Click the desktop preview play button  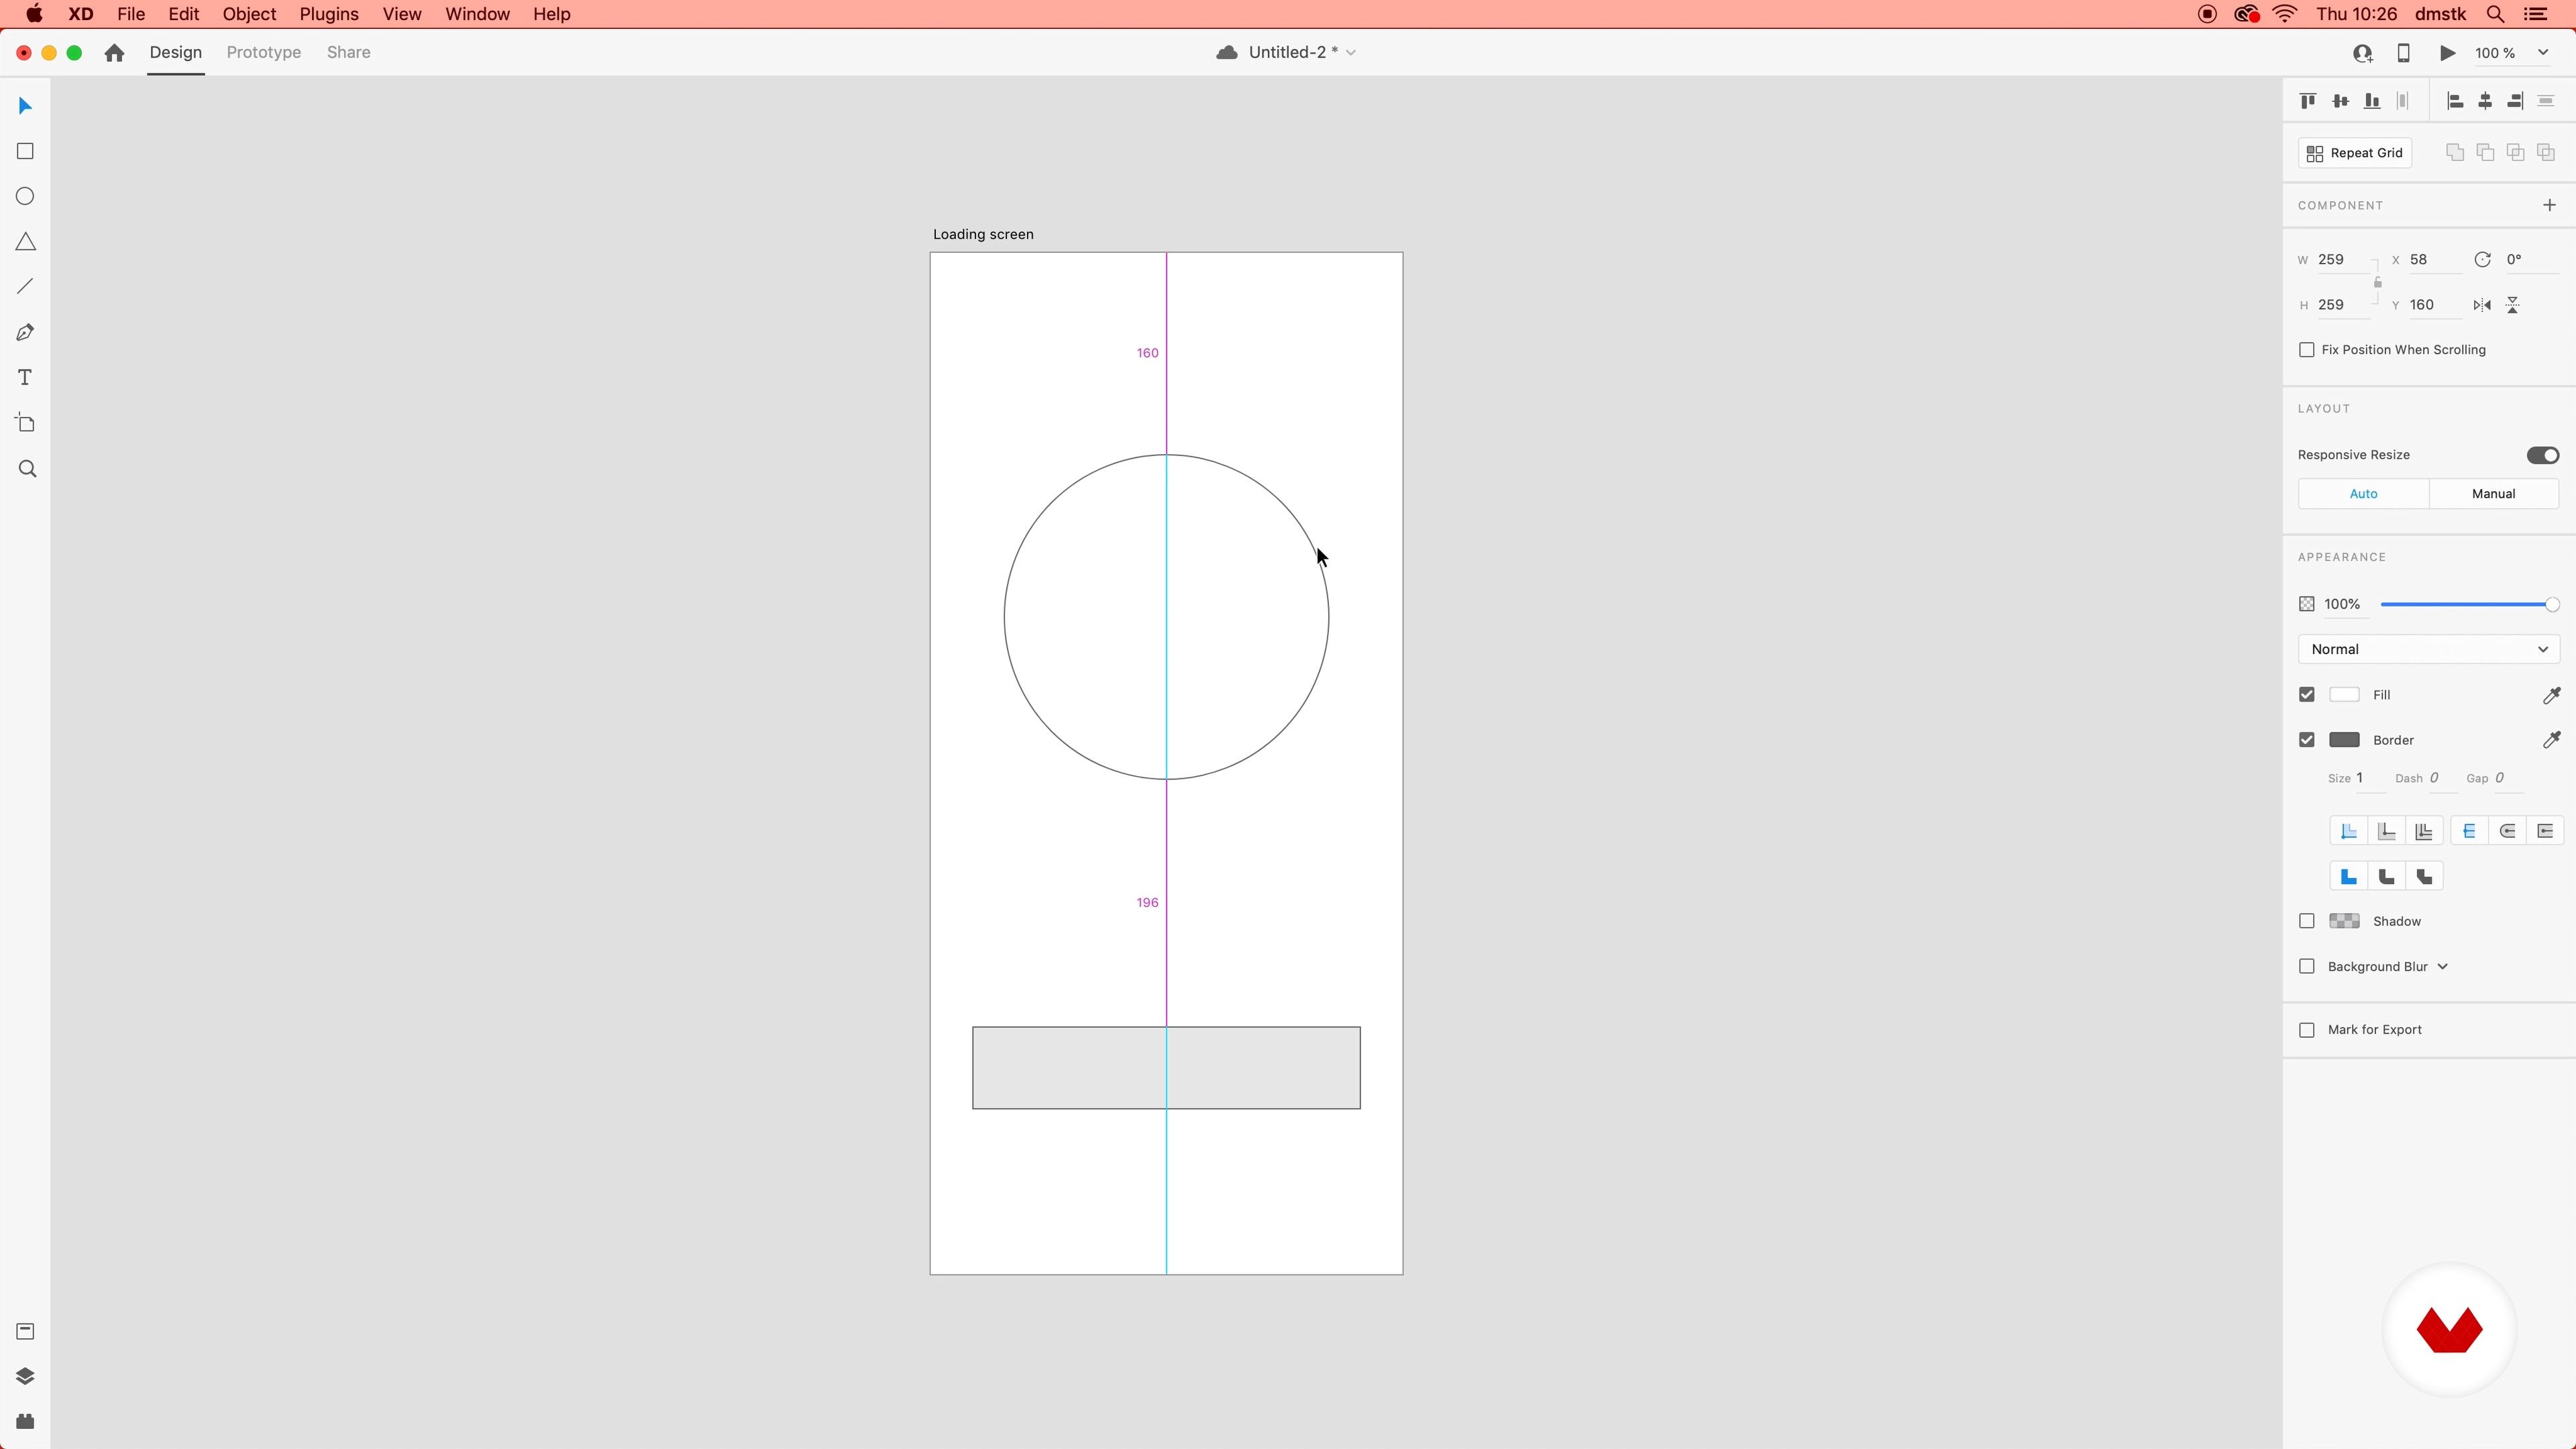(2447, 53)
